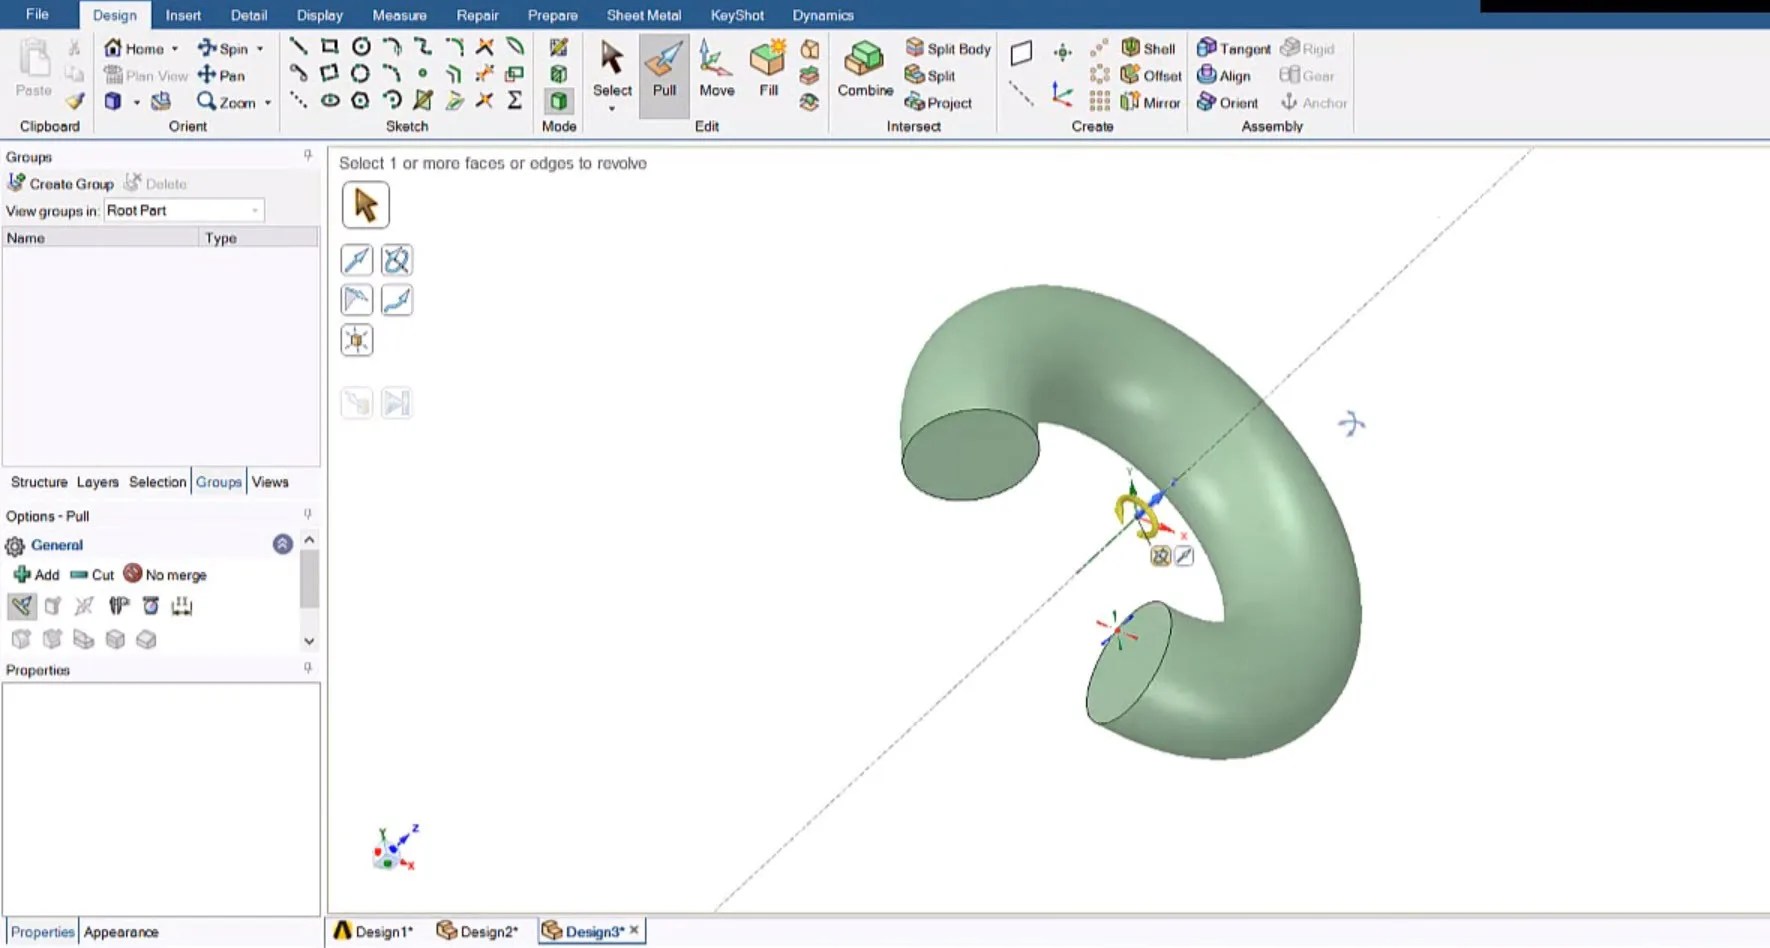1770x948 pixels.
Task: Click the Orient assembly tool
Action: [x=1228, y=102]
